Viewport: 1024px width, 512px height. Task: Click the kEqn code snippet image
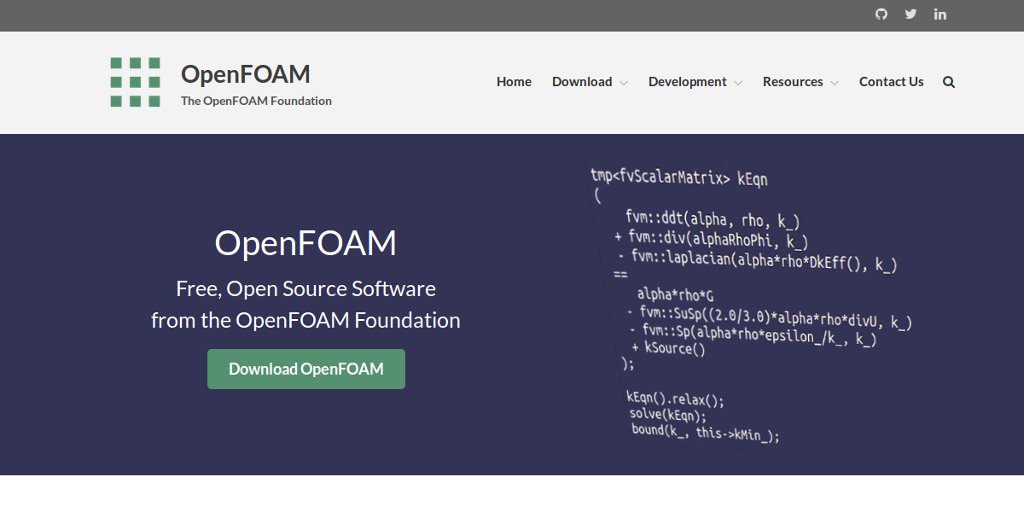[x=751, y=304]
